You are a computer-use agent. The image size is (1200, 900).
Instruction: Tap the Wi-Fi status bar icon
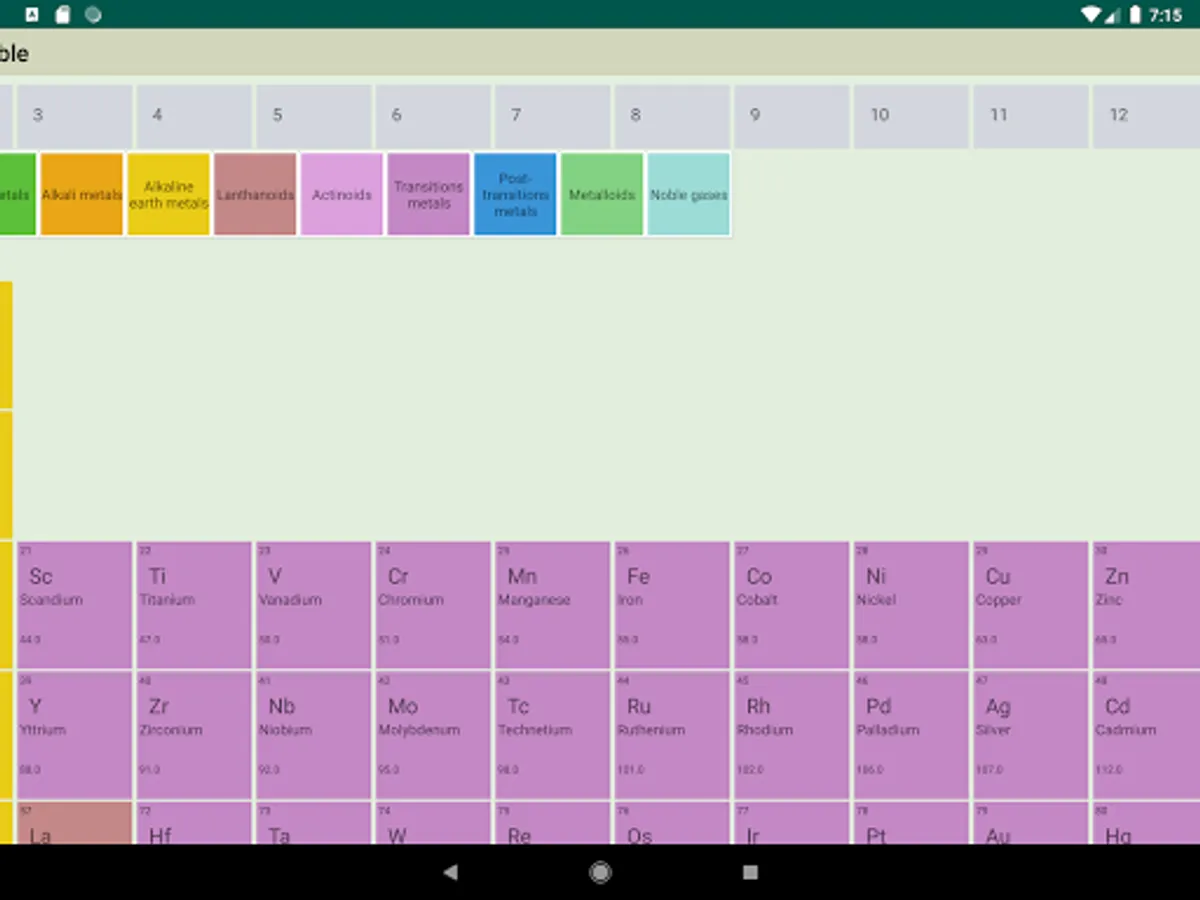point(1091,15)
